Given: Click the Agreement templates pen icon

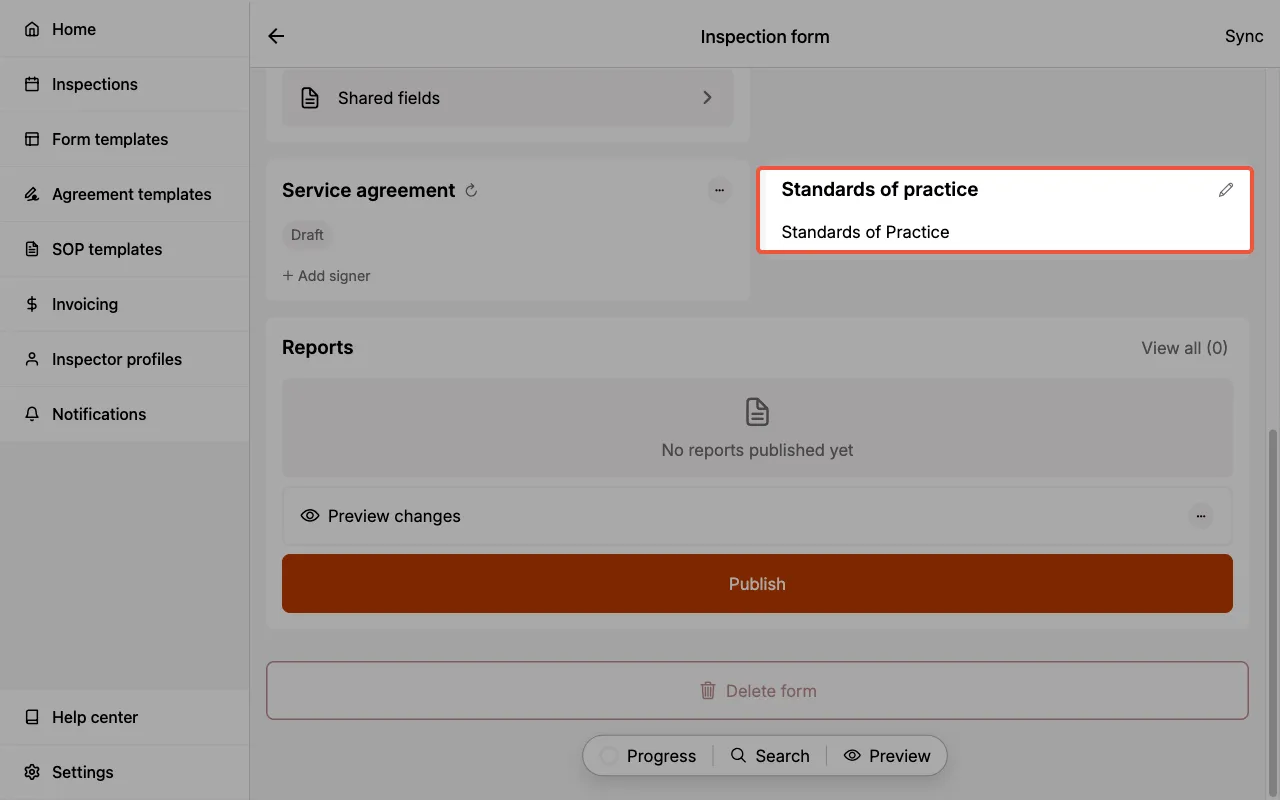Looking at the screenshot, I should coord(30,194).
